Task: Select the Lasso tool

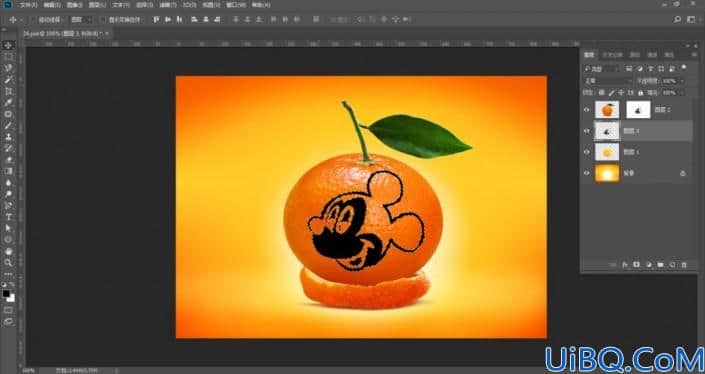Action: click(9, 68)
